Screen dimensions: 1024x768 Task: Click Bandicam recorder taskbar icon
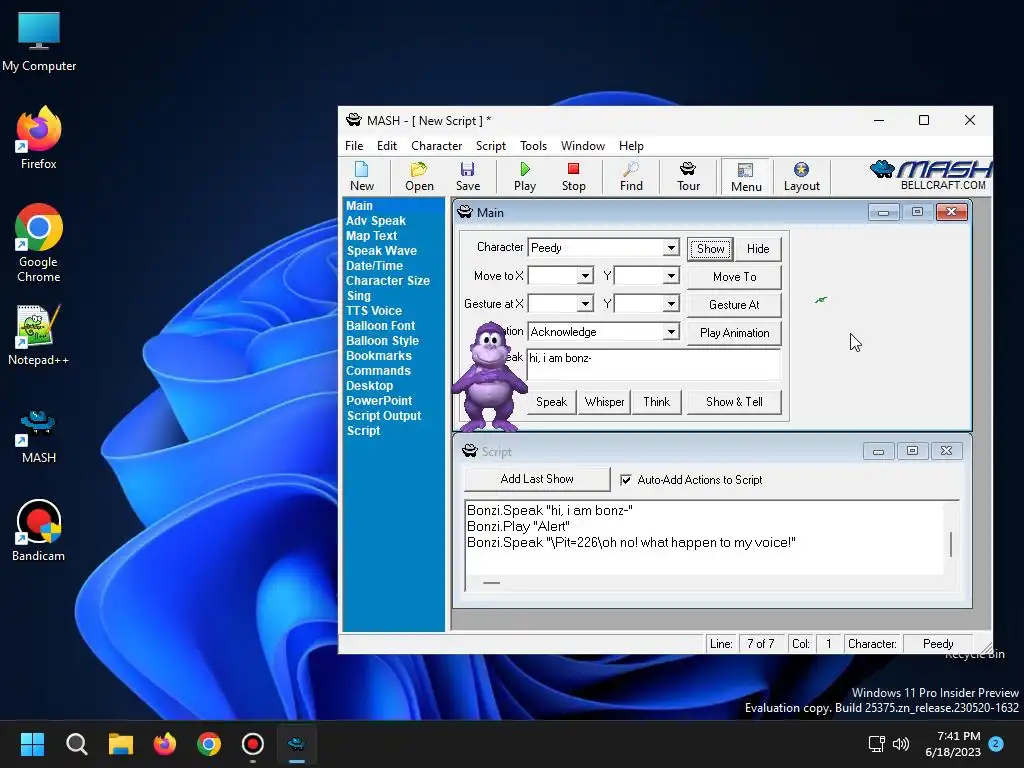[x=253, y=744]
